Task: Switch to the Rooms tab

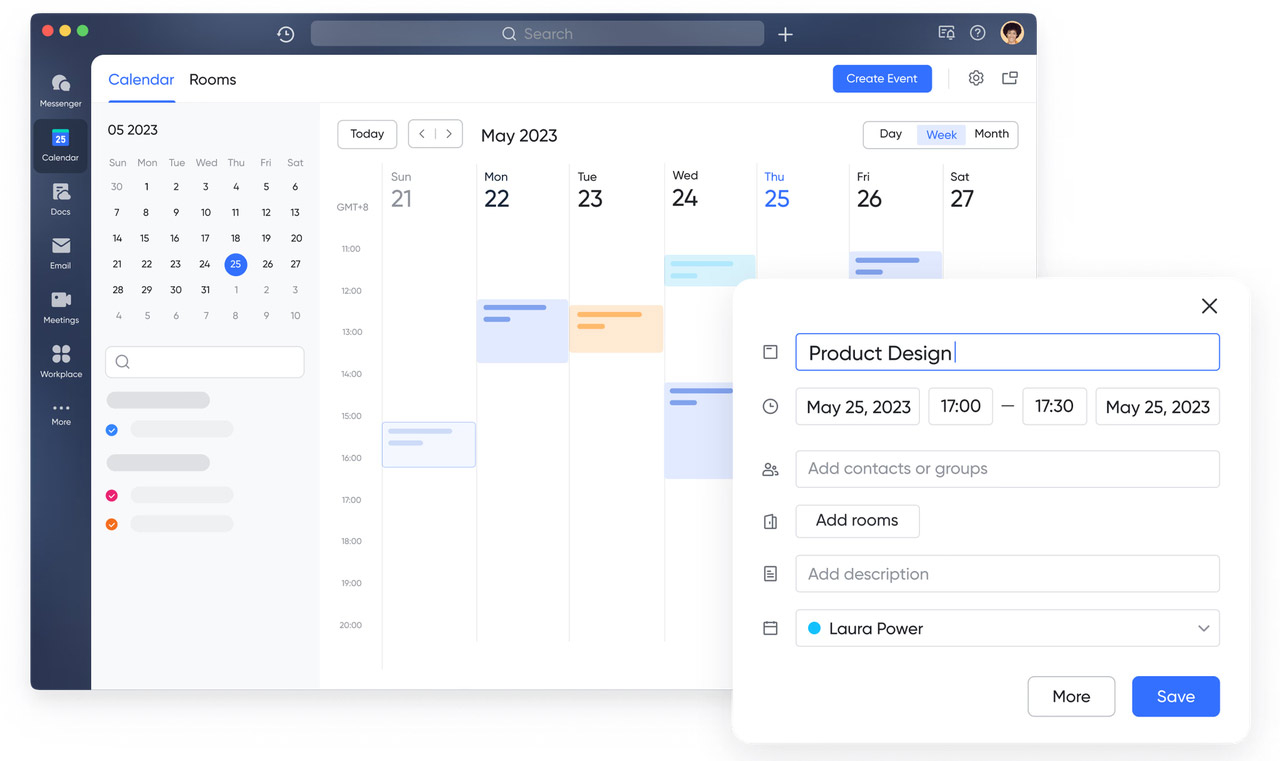Action: [x=212, y=80]
